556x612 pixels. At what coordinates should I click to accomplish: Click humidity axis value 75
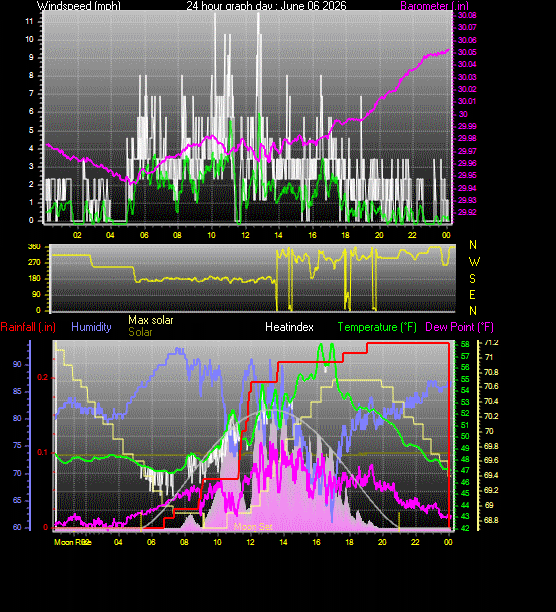17,446
